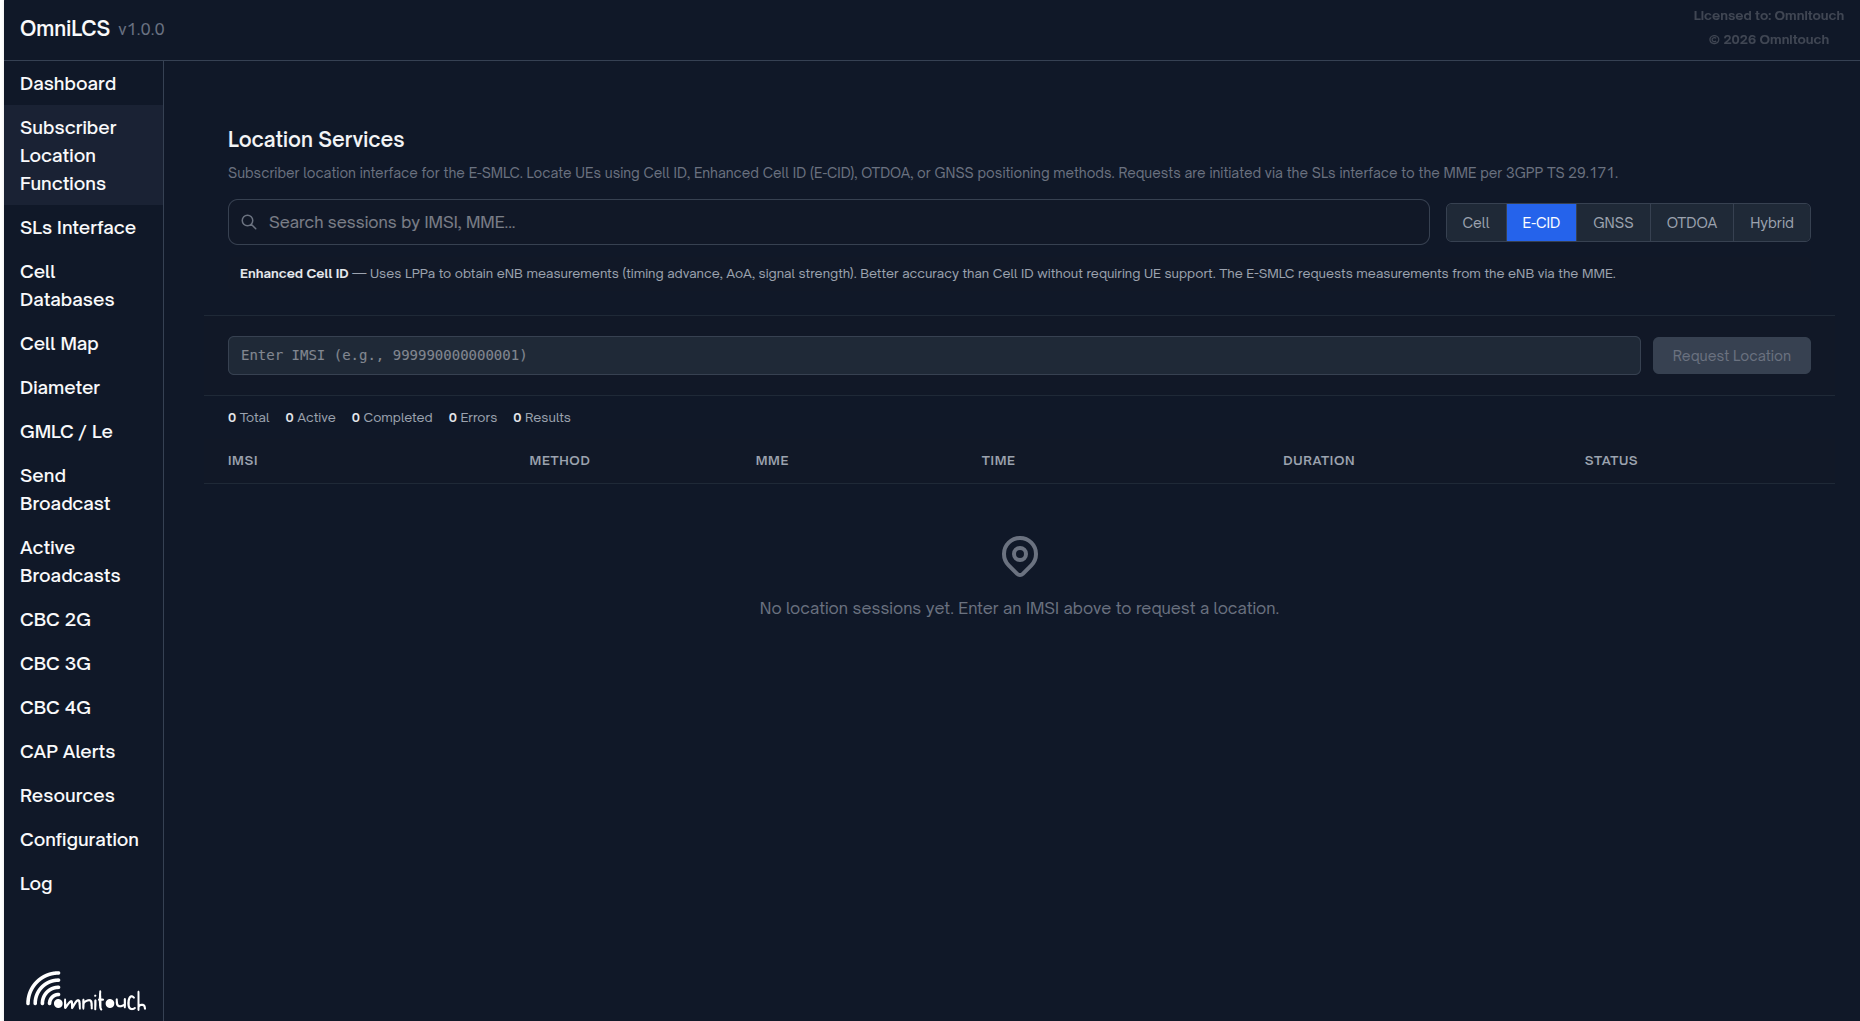Open GMLC / Le page

click(x=66, y=432)
